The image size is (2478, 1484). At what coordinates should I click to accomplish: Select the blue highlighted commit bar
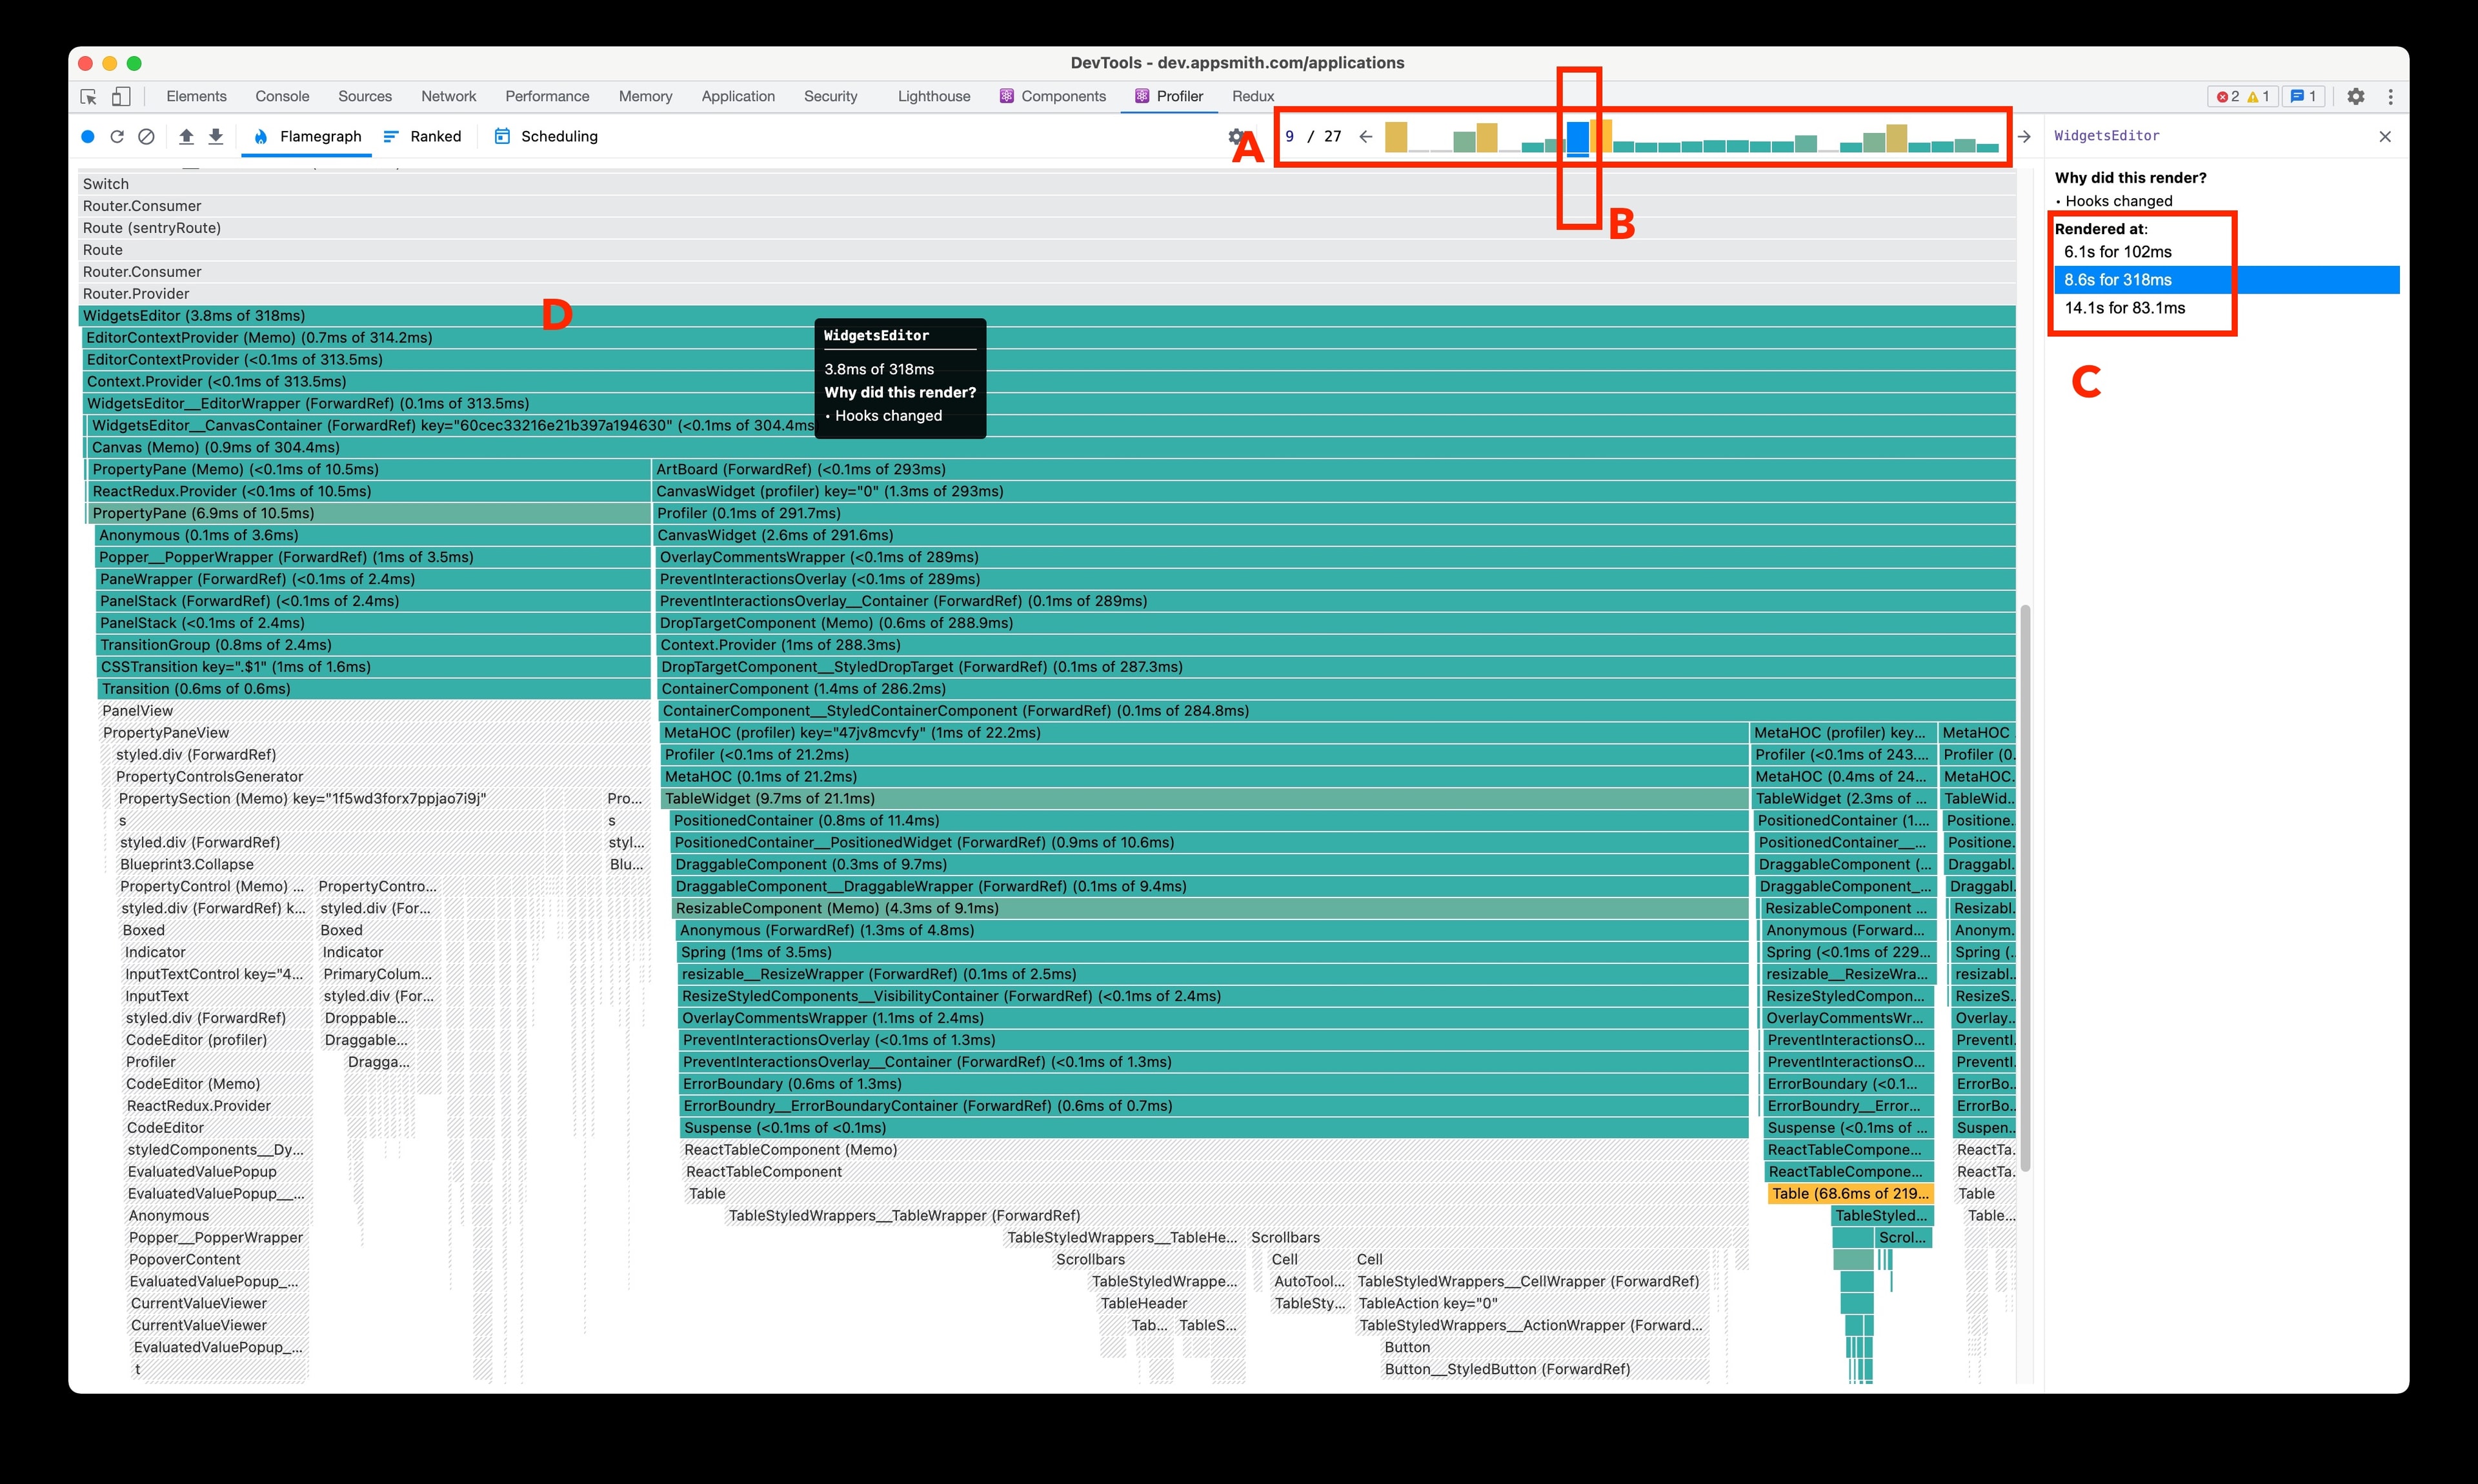tap(1578, 138)
